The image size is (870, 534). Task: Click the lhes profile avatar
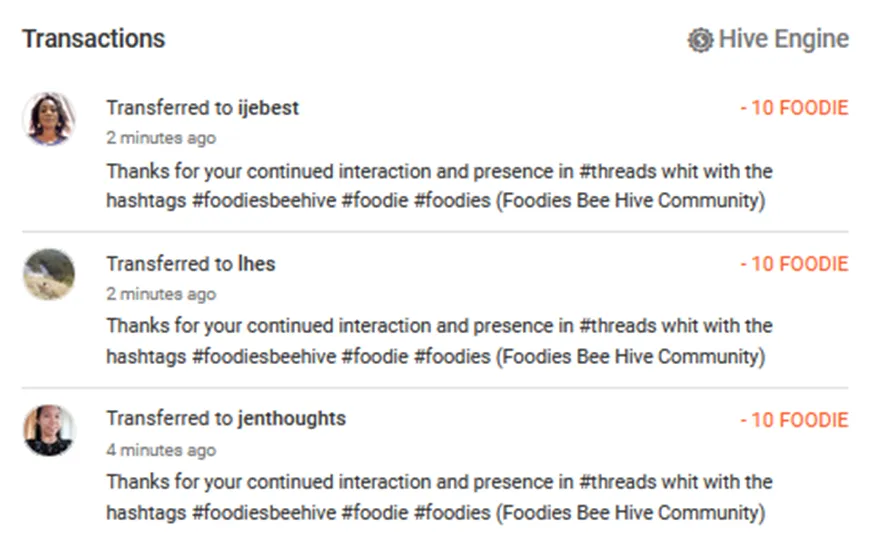(49, 274)
